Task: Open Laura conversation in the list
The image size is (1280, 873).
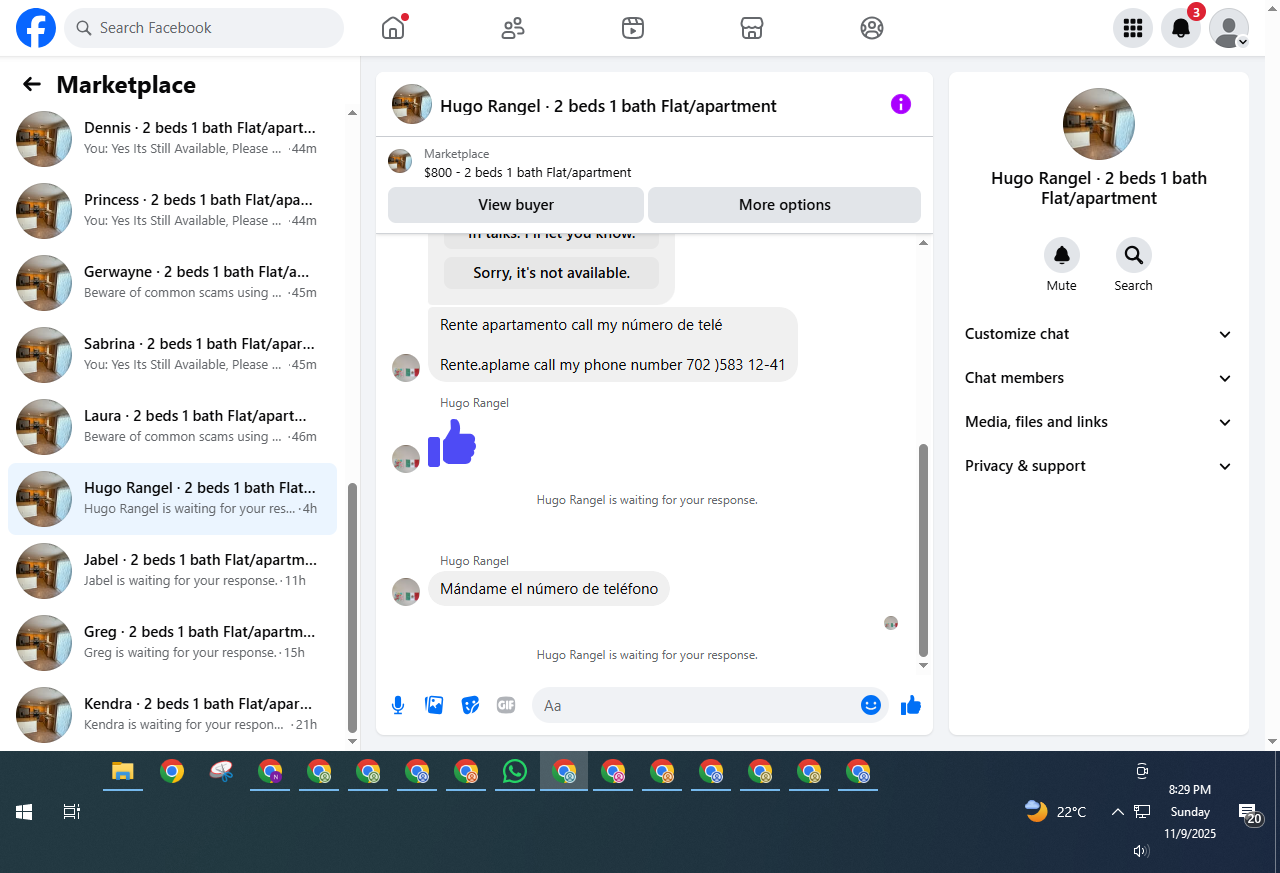Action: 172,427
